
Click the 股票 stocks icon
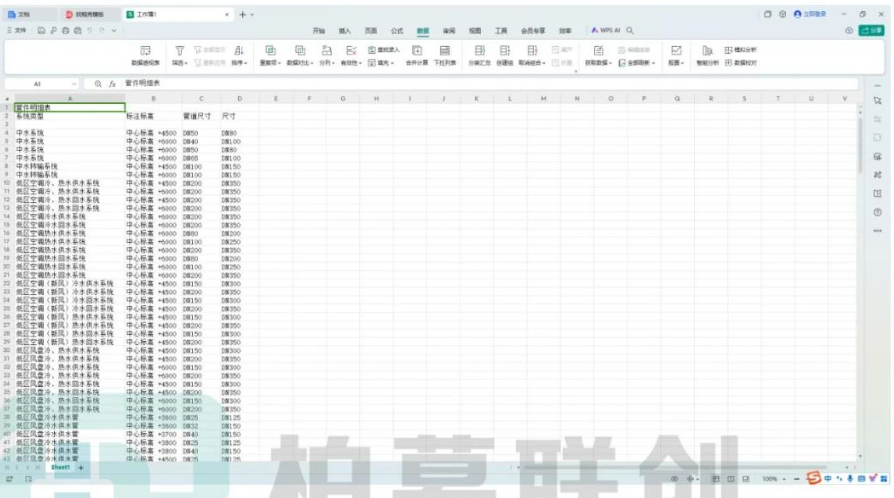(x=676, y=51)
